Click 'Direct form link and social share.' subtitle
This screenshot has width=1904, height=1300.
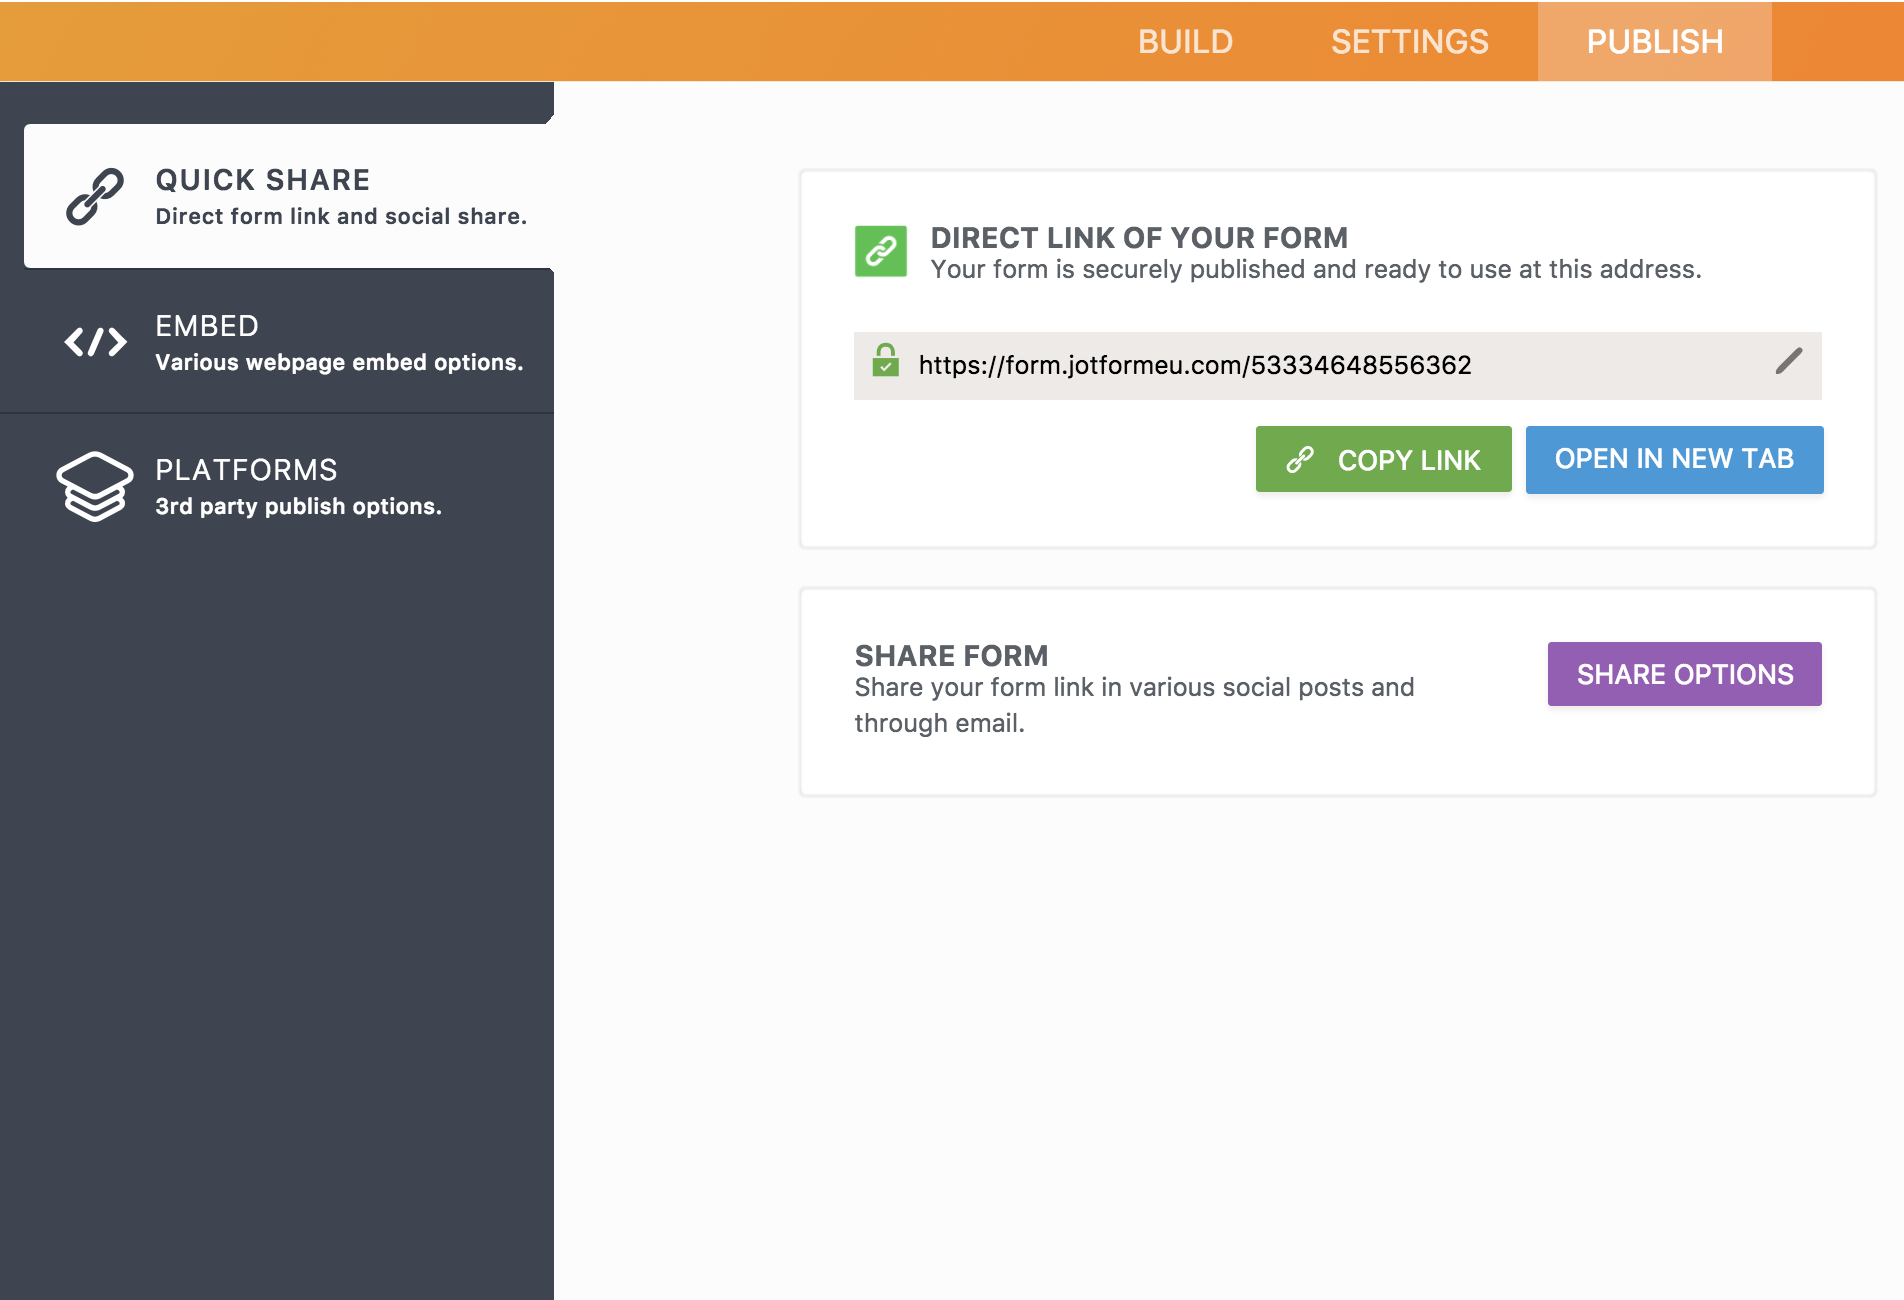(x=341, y=217)
